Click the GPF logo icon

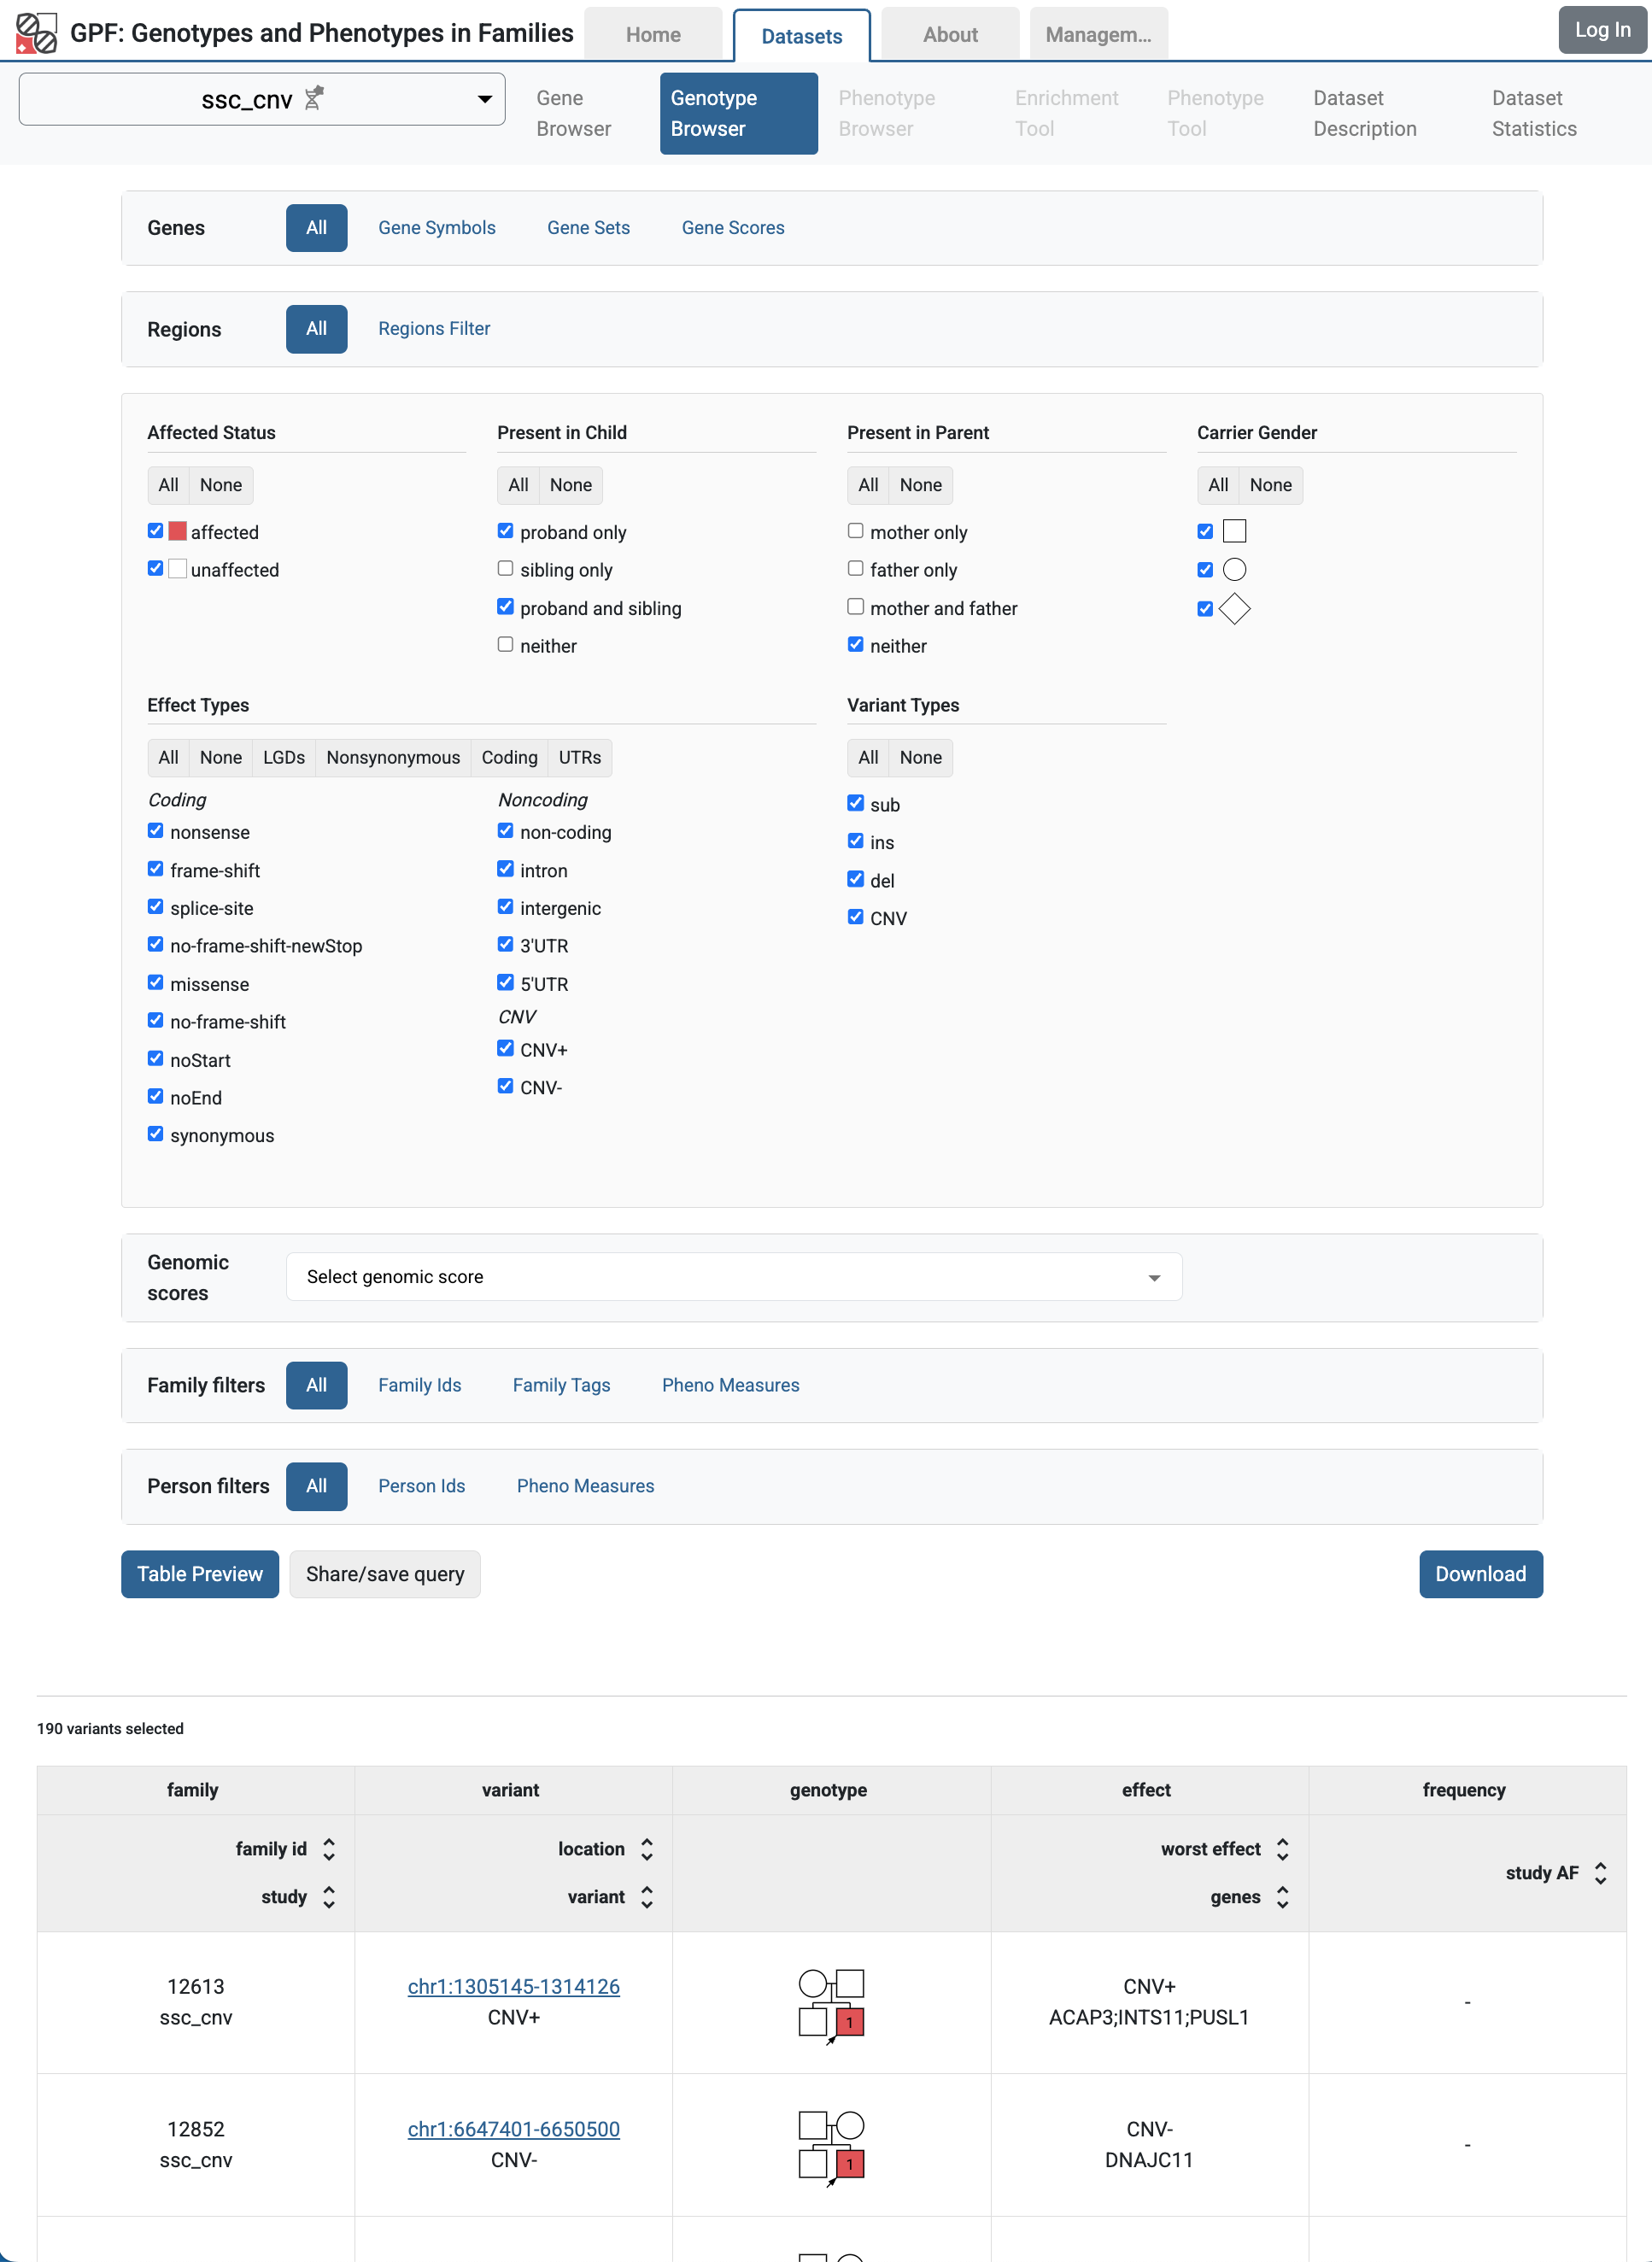point(36,32)
